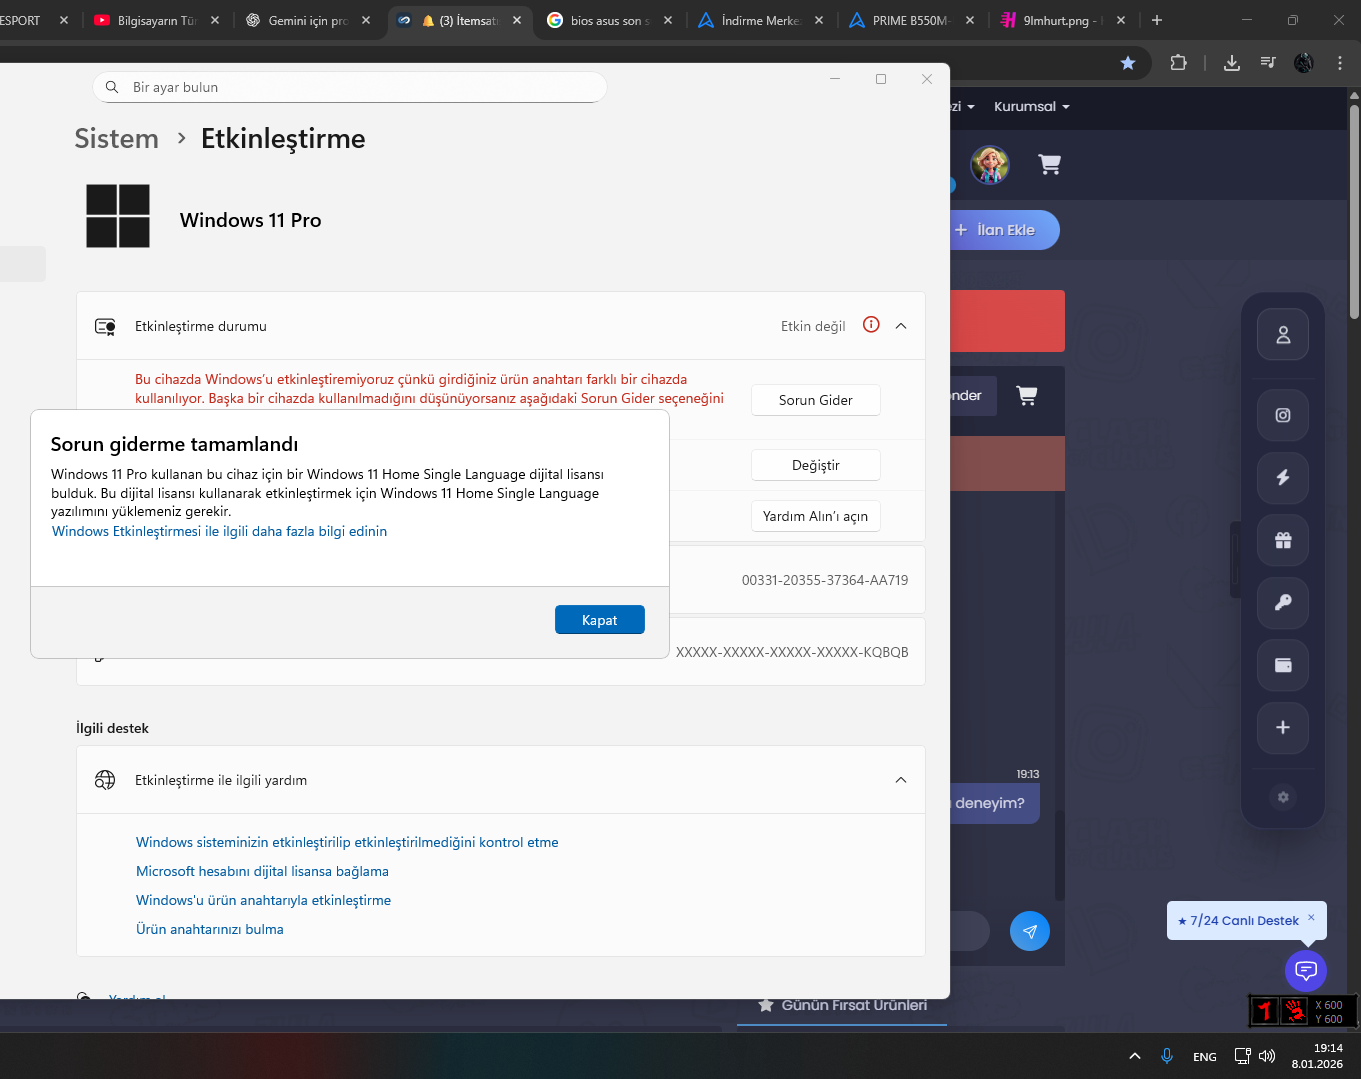The width and height of the screenshot is (1361, 1079).
Task: Open 'Windows'u ürün anahtarıyla etkinleştirme' link
Action: coord(263,900)
